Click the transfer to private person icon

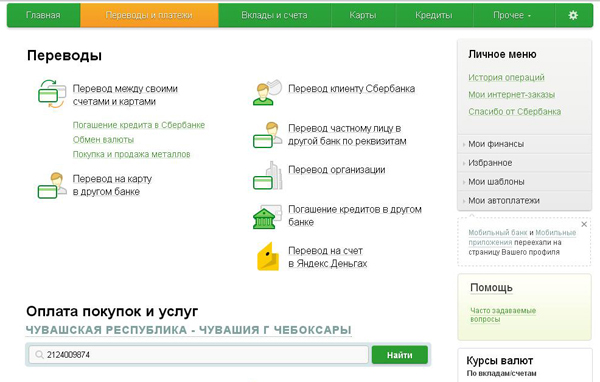[267, 135]
